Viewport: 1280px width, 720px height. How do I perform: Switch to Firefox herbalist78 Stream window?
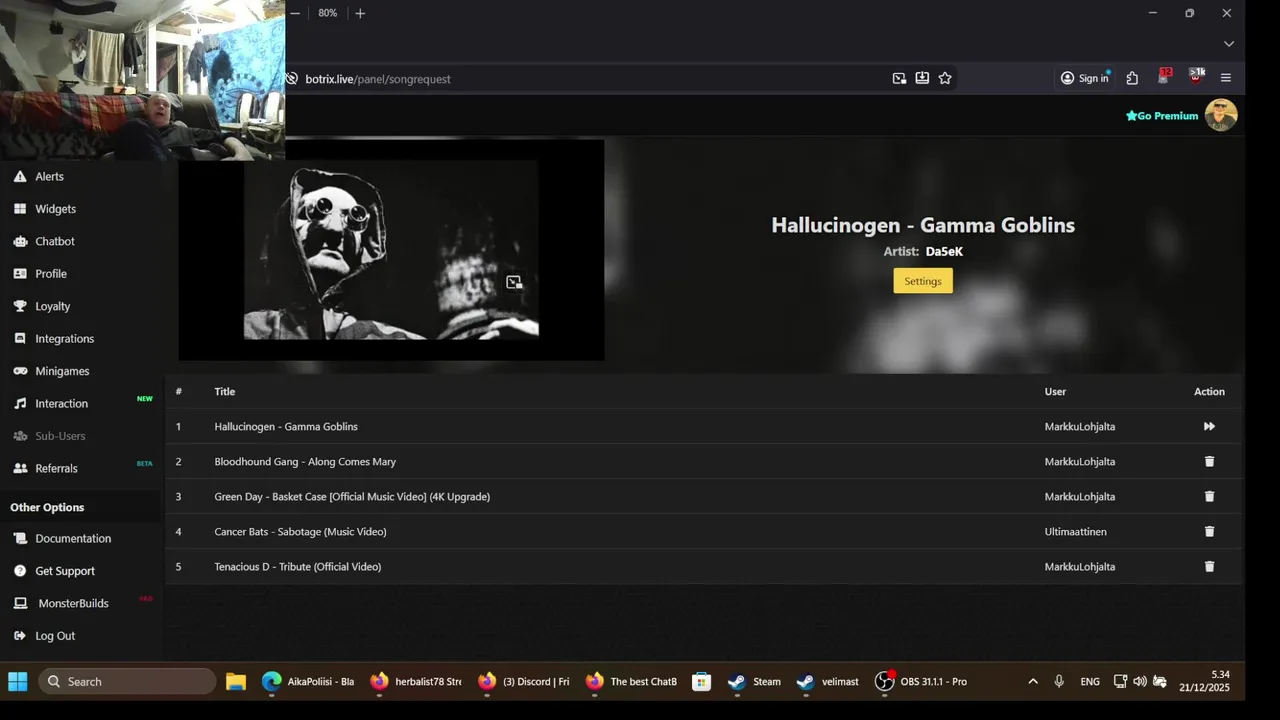(x=416, y=682)
